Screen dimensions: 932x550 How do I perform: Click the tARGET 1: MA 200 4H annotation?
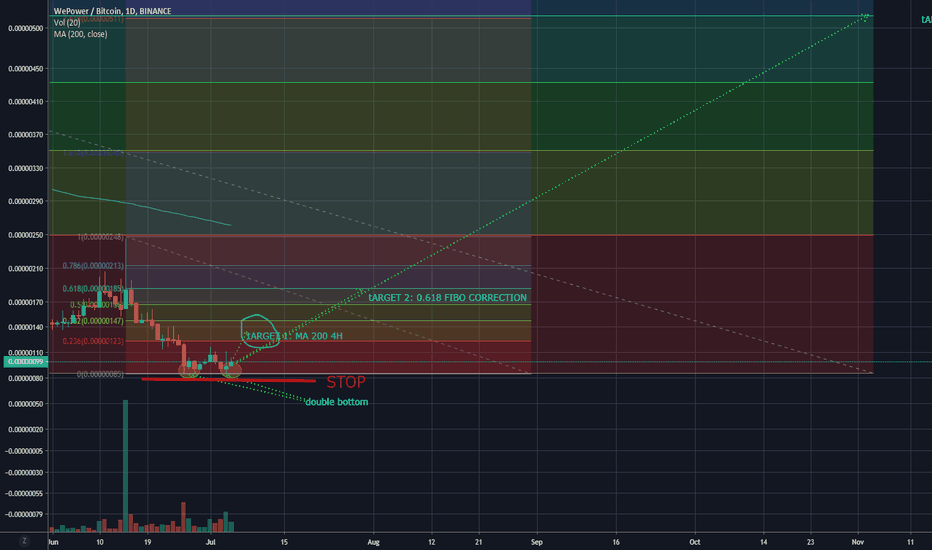[x=294, y=336]
